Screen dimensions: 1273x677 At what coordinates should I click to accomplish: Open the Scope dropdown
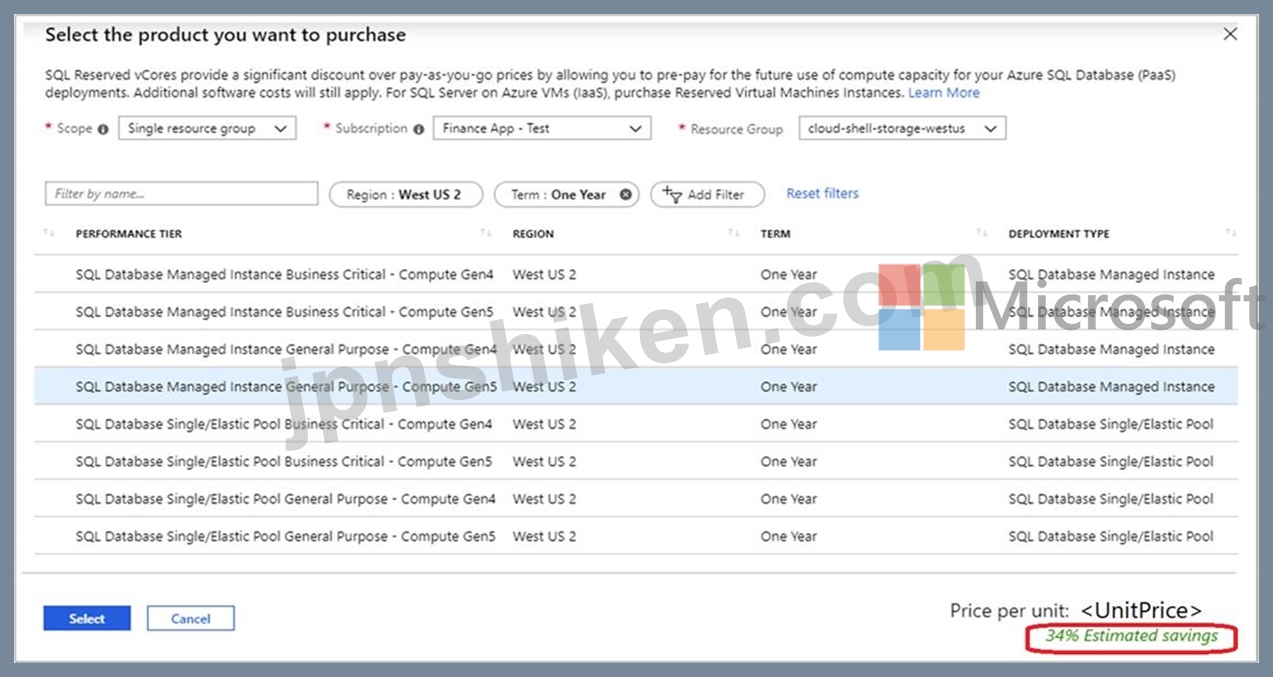click(x=207, y=128)
